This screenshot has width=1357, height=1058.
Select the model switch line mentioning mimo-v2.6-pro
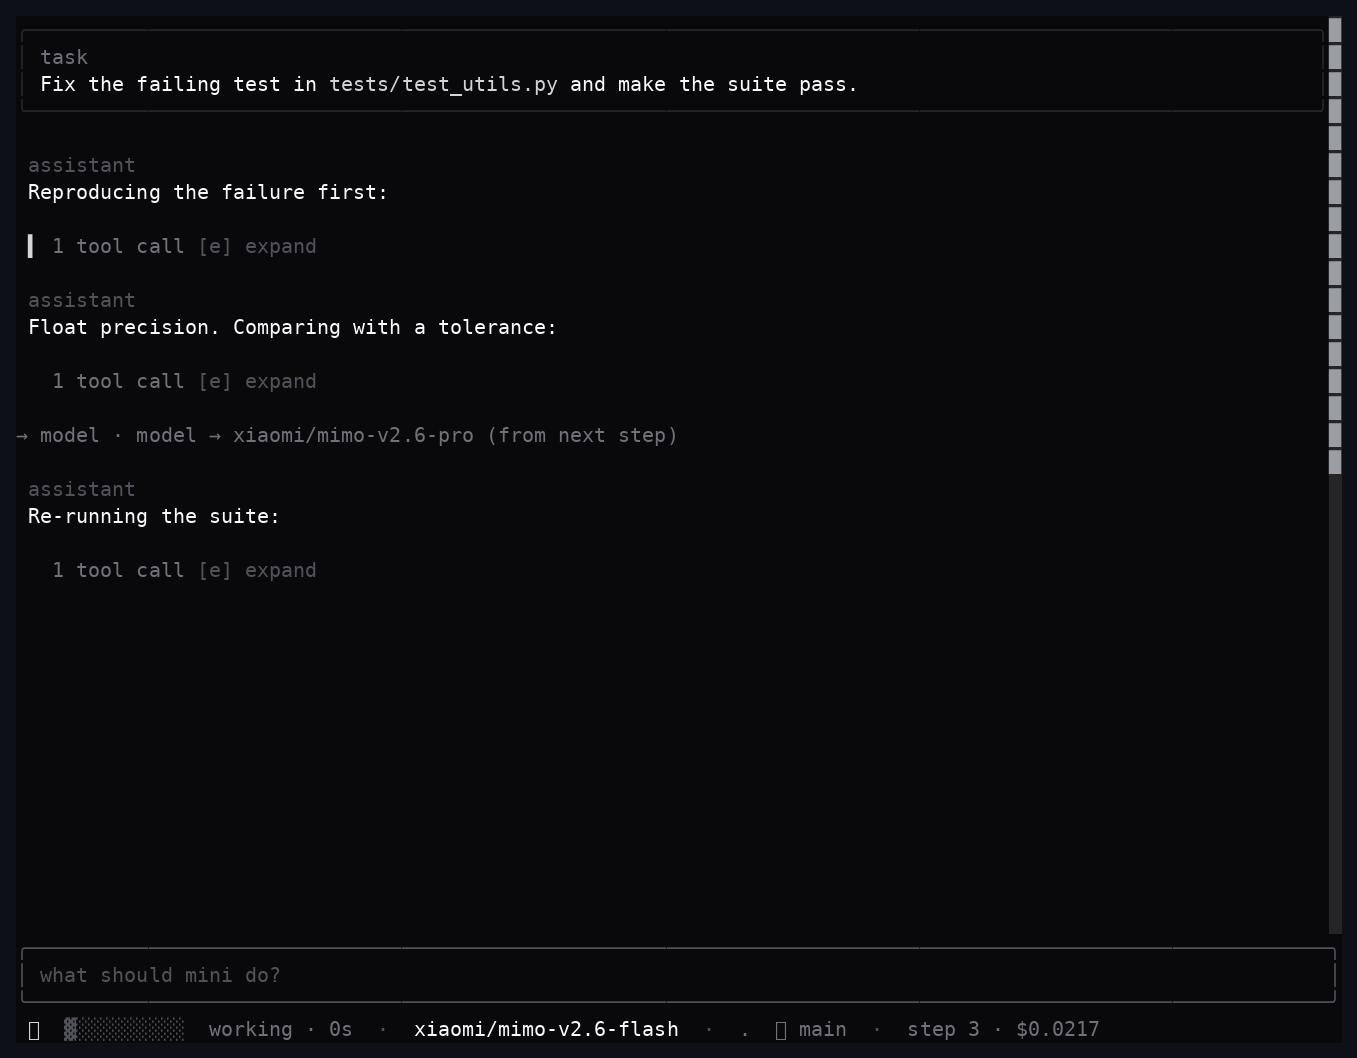coord(347,435)
